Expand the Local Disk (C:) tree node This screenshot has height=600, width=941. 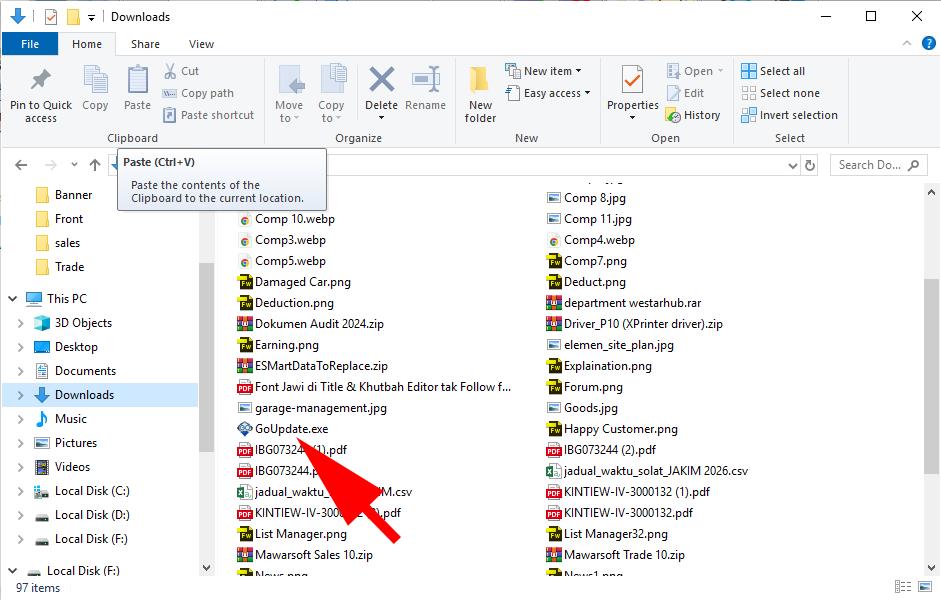coord(21,491)
